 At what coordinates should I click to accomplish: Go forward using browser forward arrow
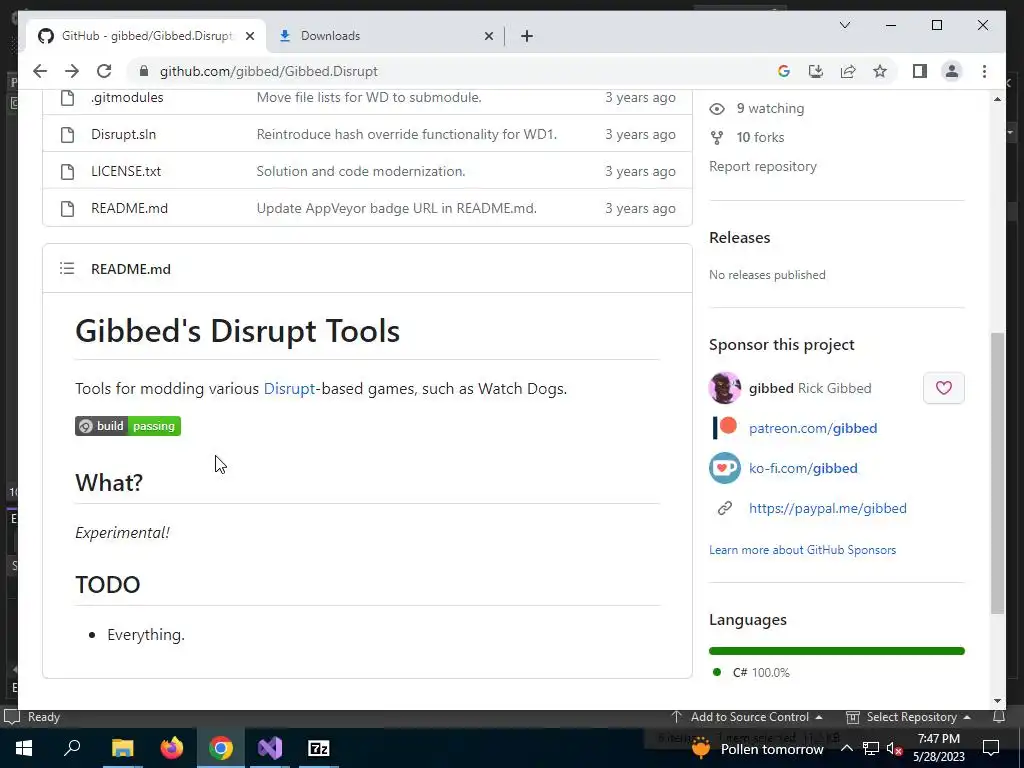[72, 71]
